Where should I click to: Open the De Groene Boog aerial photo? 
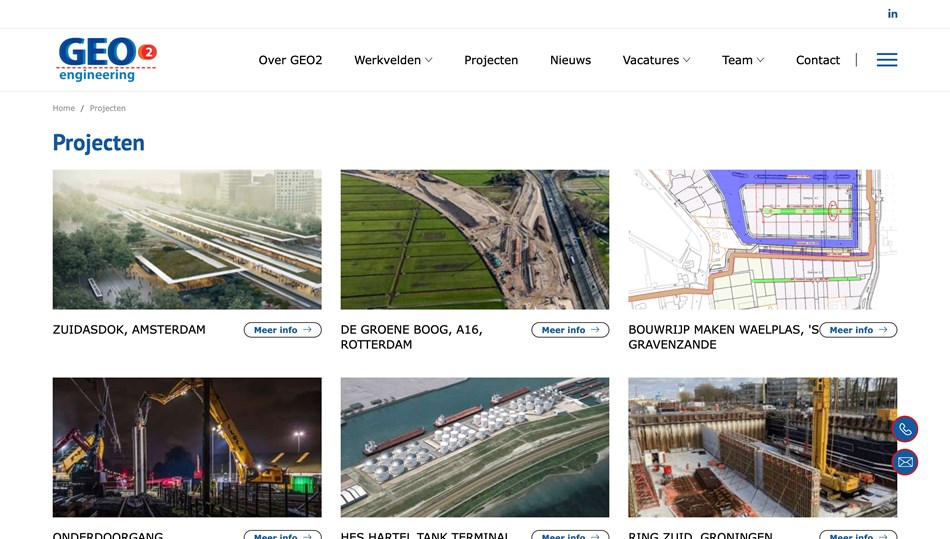[475, 239]
